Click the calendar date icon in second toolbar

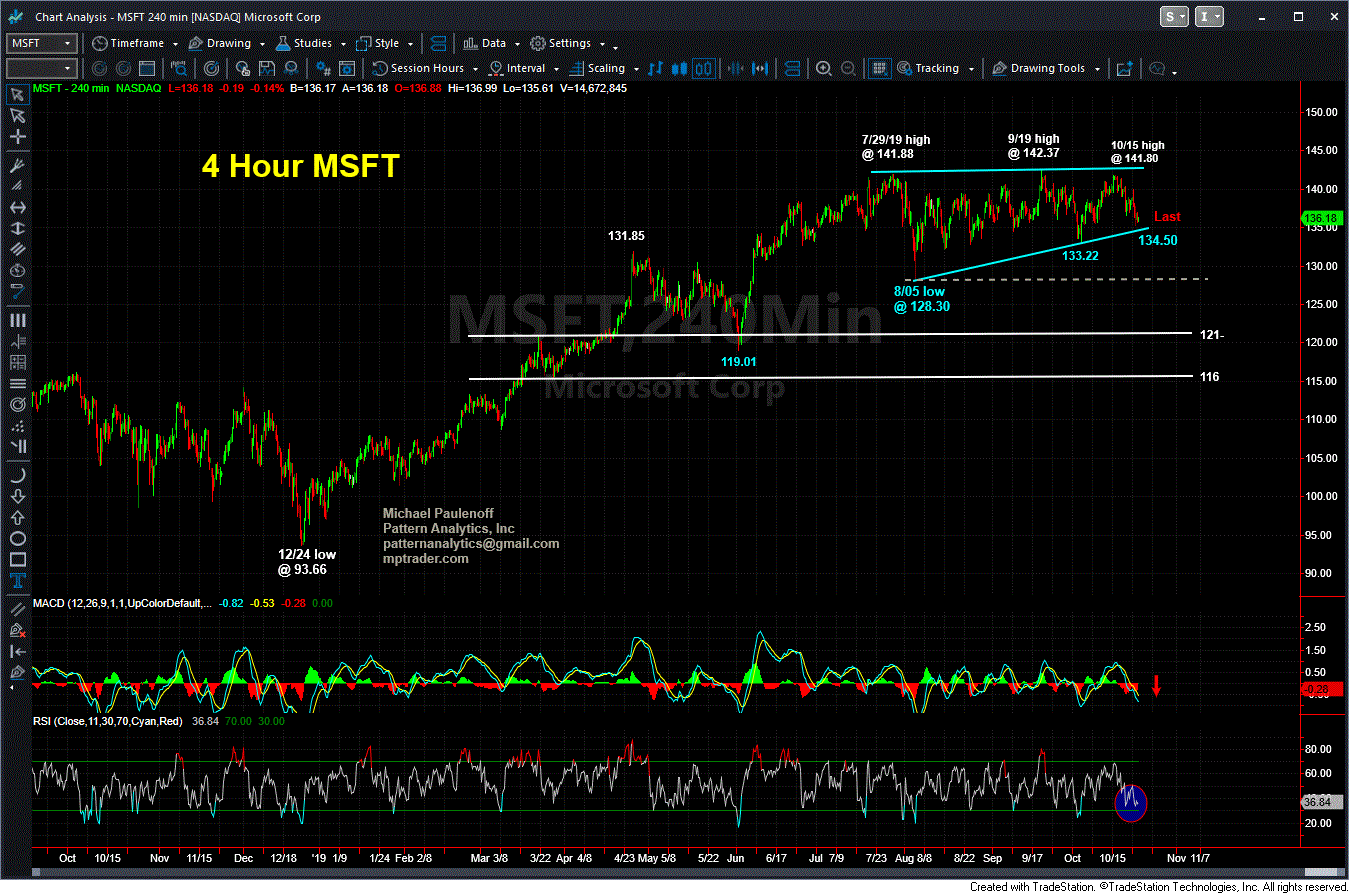tap(147, 69)
